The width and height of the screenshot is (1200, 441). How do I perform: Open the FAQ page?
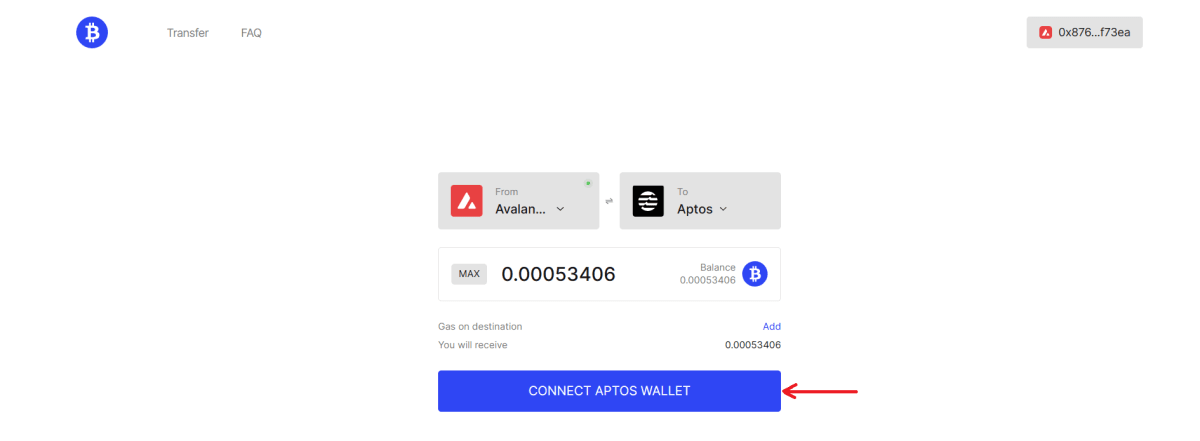click(x=251, y=33)
